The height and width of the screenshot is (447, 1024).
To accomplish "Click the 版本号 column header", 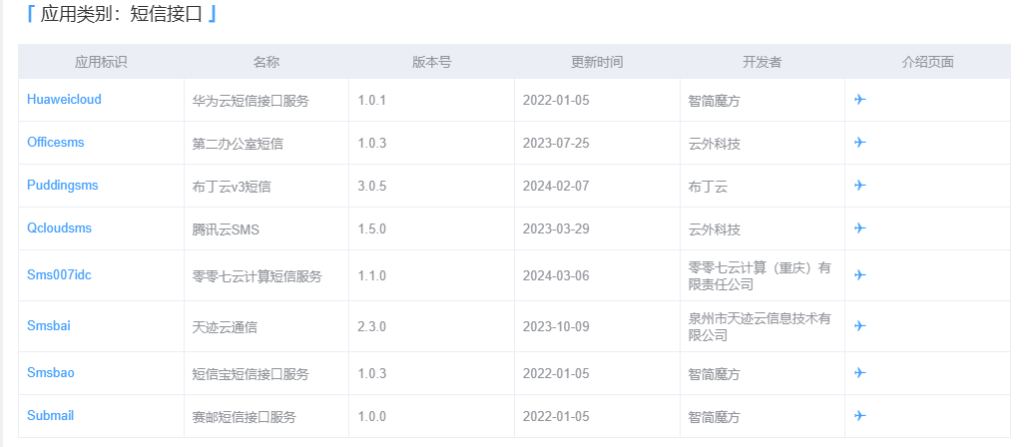I will click(432, 62).
